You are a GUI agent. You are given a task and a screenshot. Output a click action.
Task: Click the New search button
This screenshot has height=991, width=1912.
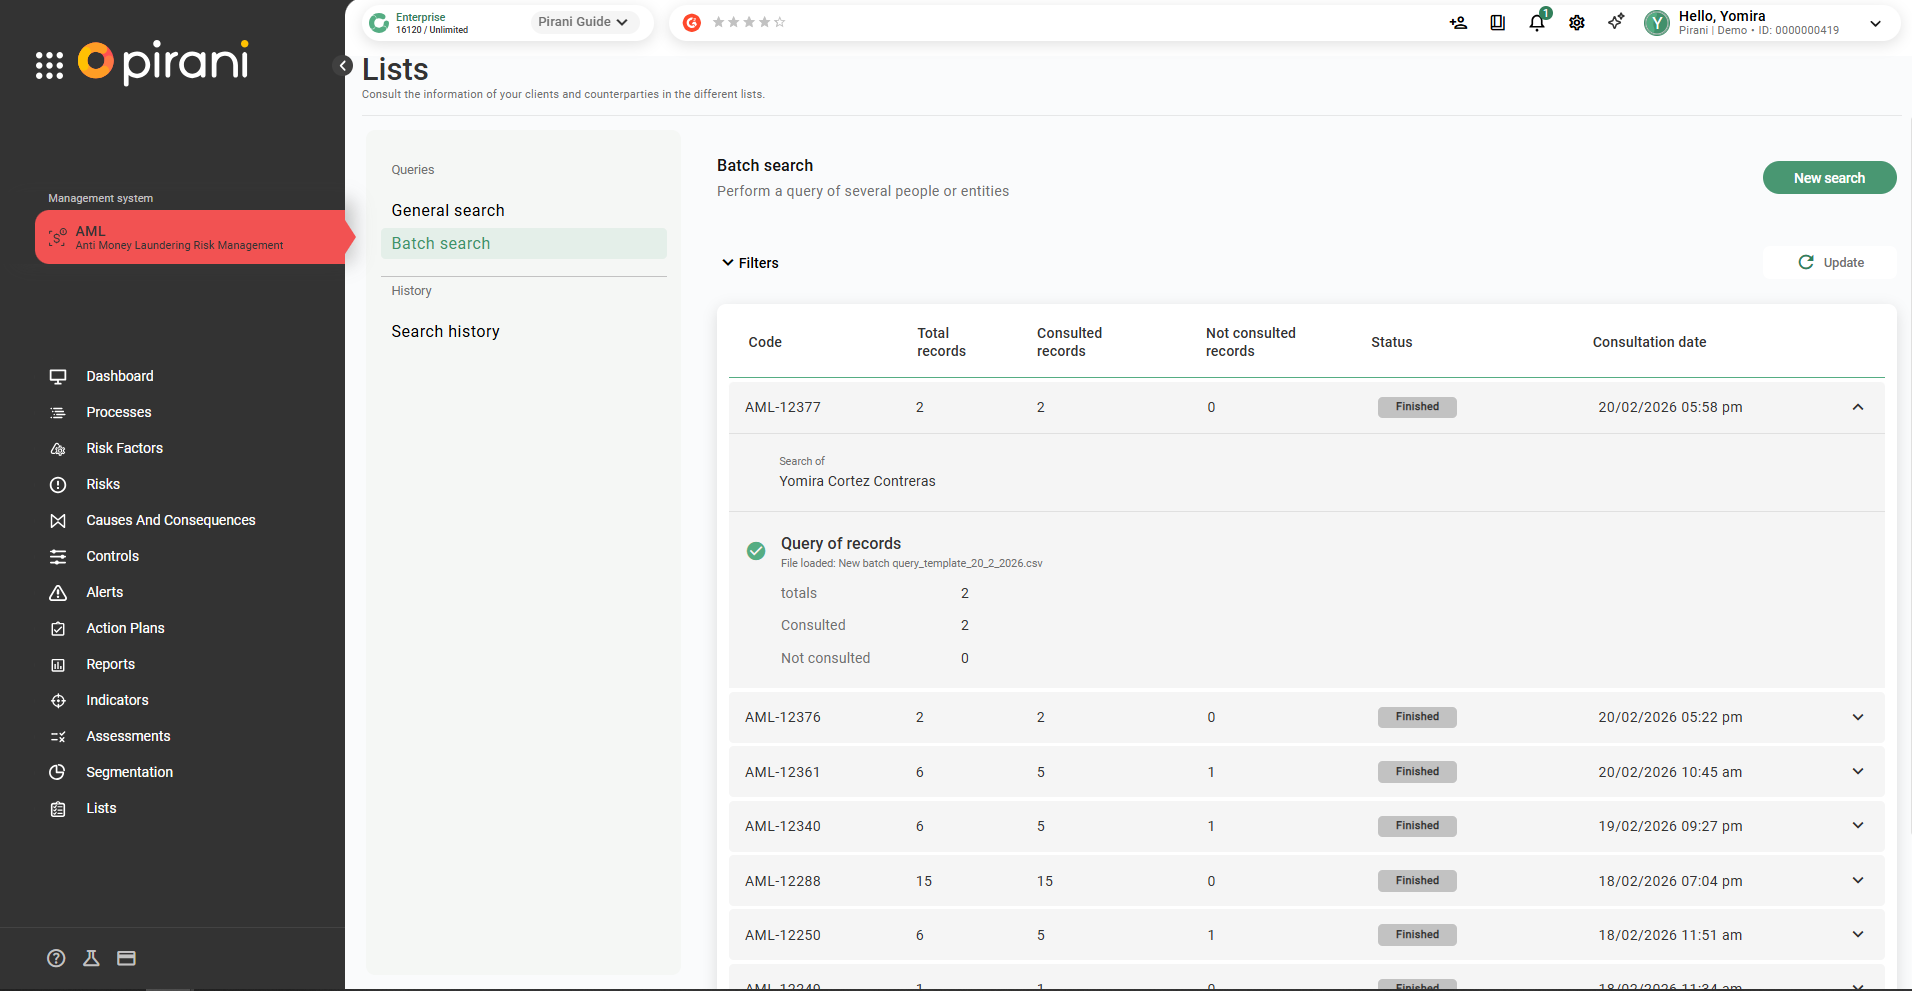(x=1828, y=178)
